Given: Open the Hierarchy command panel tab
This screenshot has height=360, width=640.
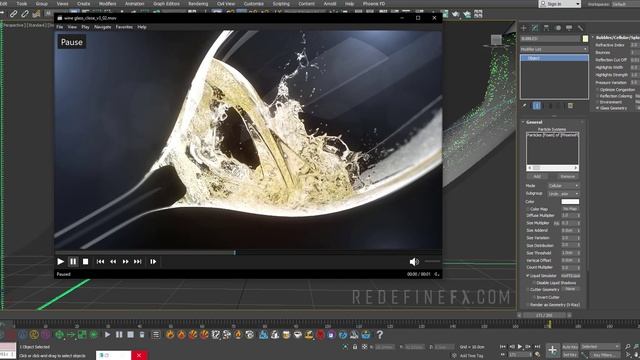Looking at the screenshot, I should pos(547,28).
